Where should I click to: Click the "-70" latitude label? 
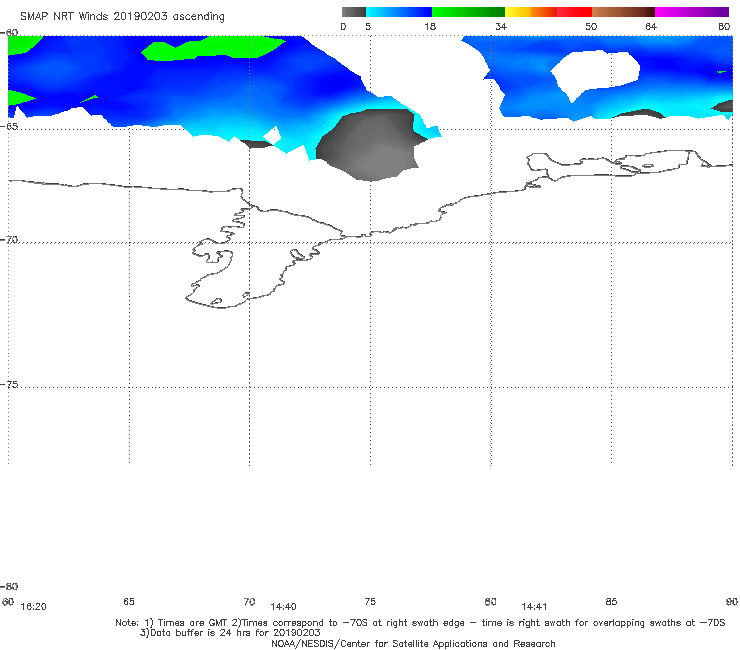(x=9, y=239)
